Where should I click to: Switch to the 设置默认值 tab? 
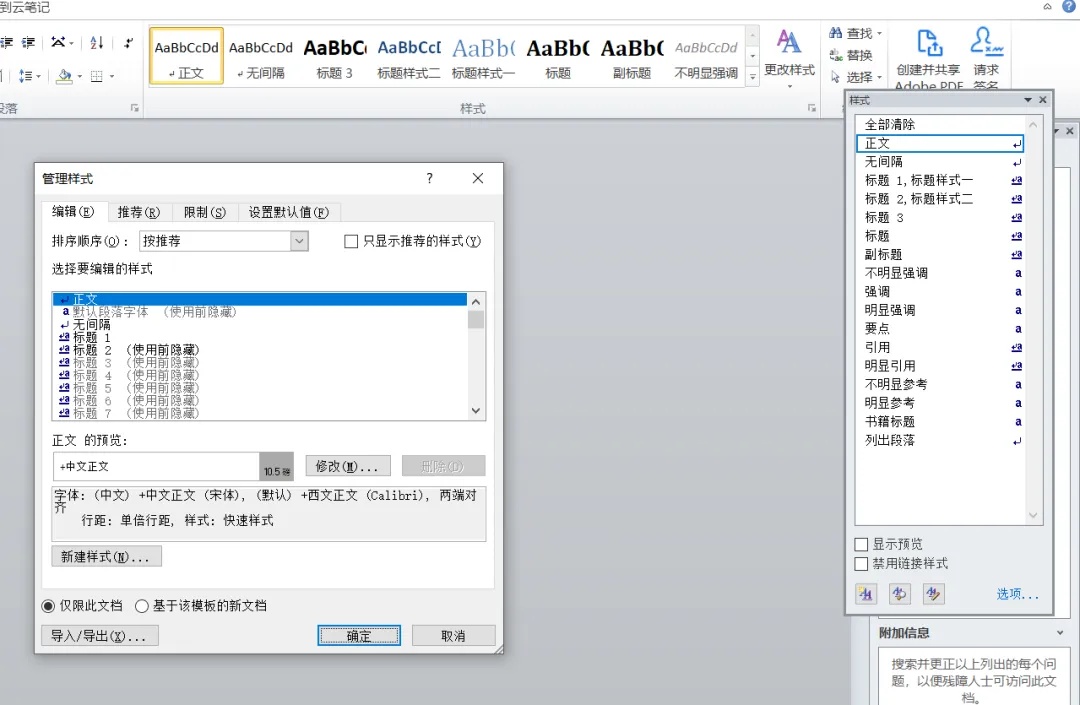(x=289, y=212)
